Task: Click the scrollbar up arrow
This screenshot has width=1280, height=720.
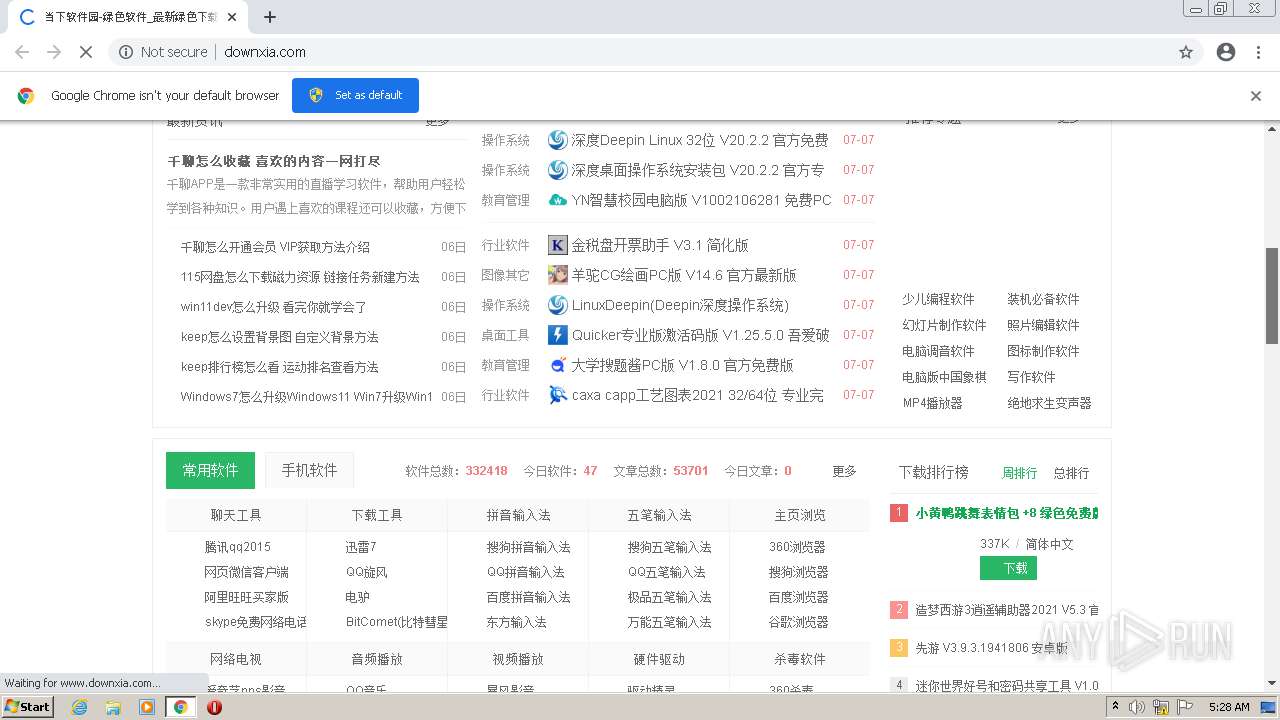Action: click(1272, 128)
